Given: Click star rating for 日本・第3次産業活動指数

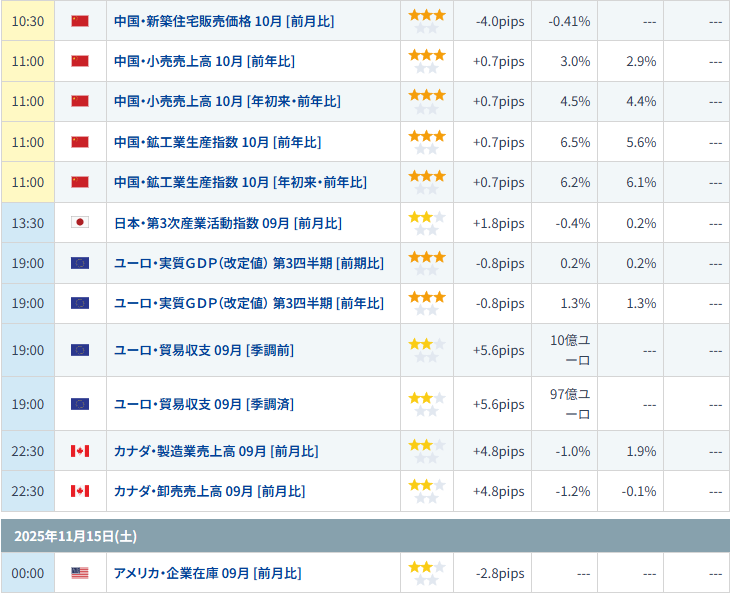Looking at the screenshot, I should click(426, 223).
